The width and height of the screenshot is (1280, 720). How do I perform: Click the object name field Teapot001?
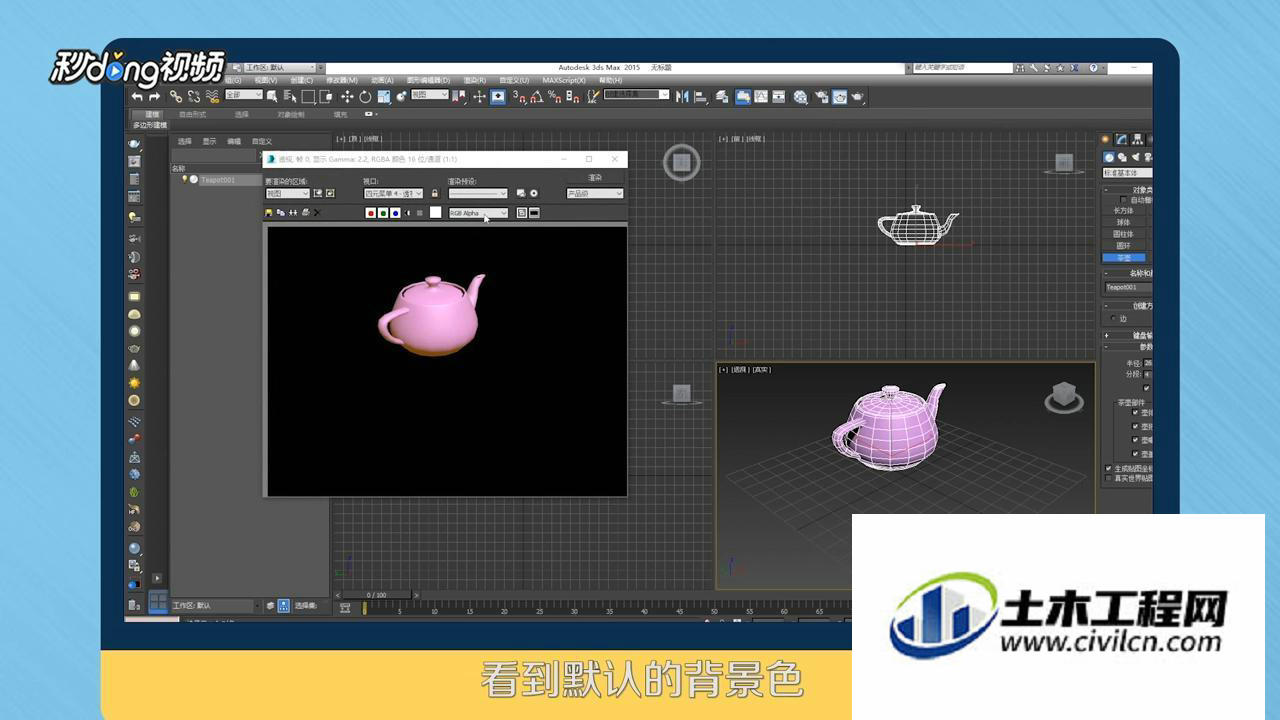coord(1128,286)
